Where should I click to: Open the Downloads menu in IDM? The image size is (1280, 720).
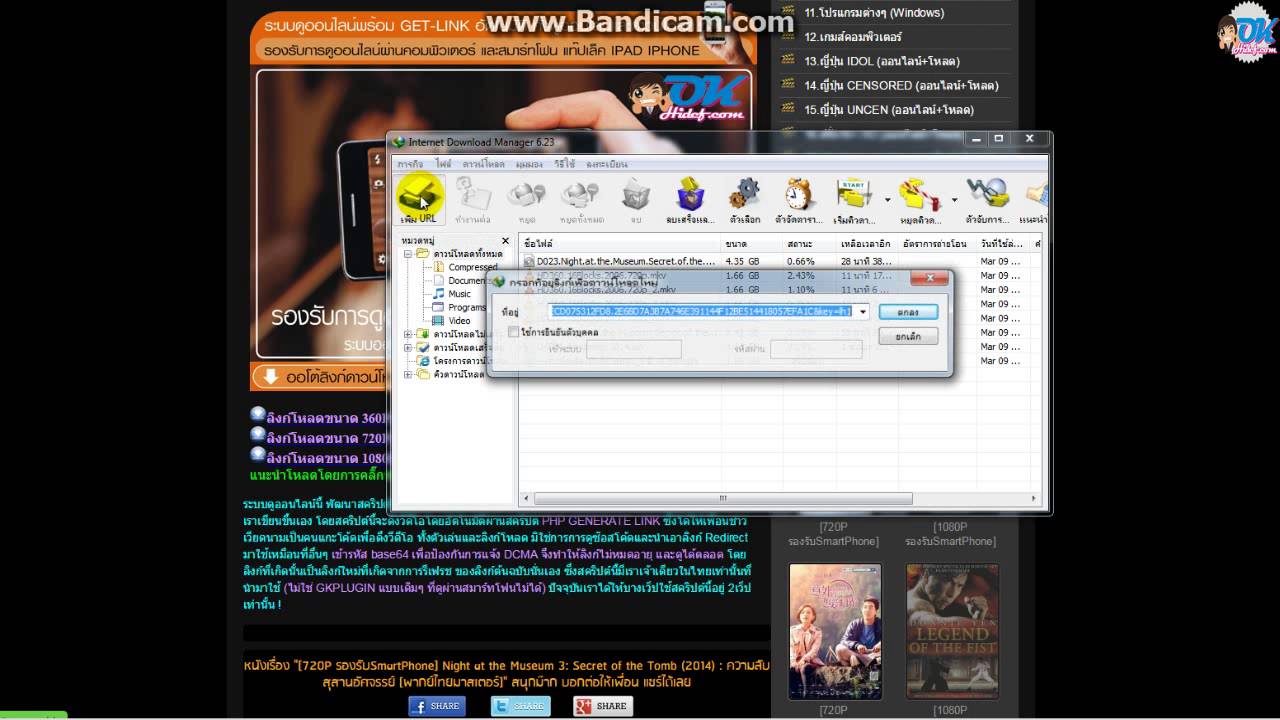(x=484, y=164)
